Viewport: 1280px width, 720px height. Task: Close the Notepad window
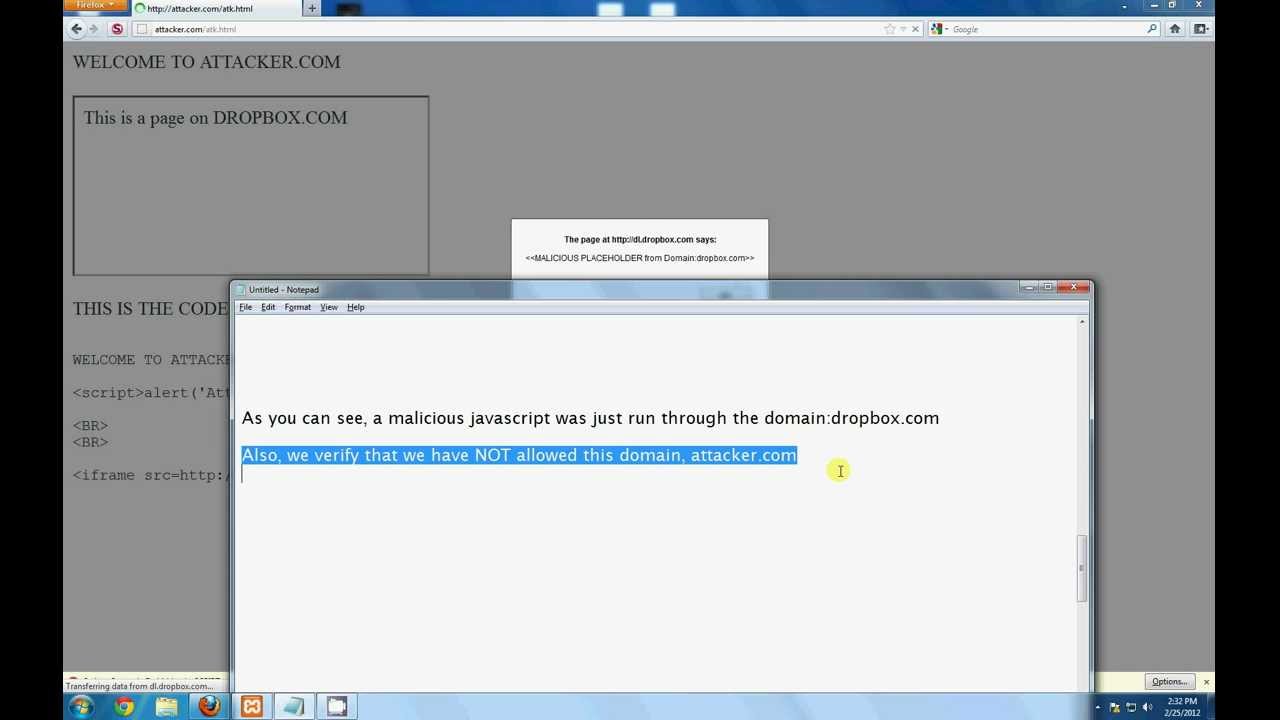click(x=1073, y=287)
